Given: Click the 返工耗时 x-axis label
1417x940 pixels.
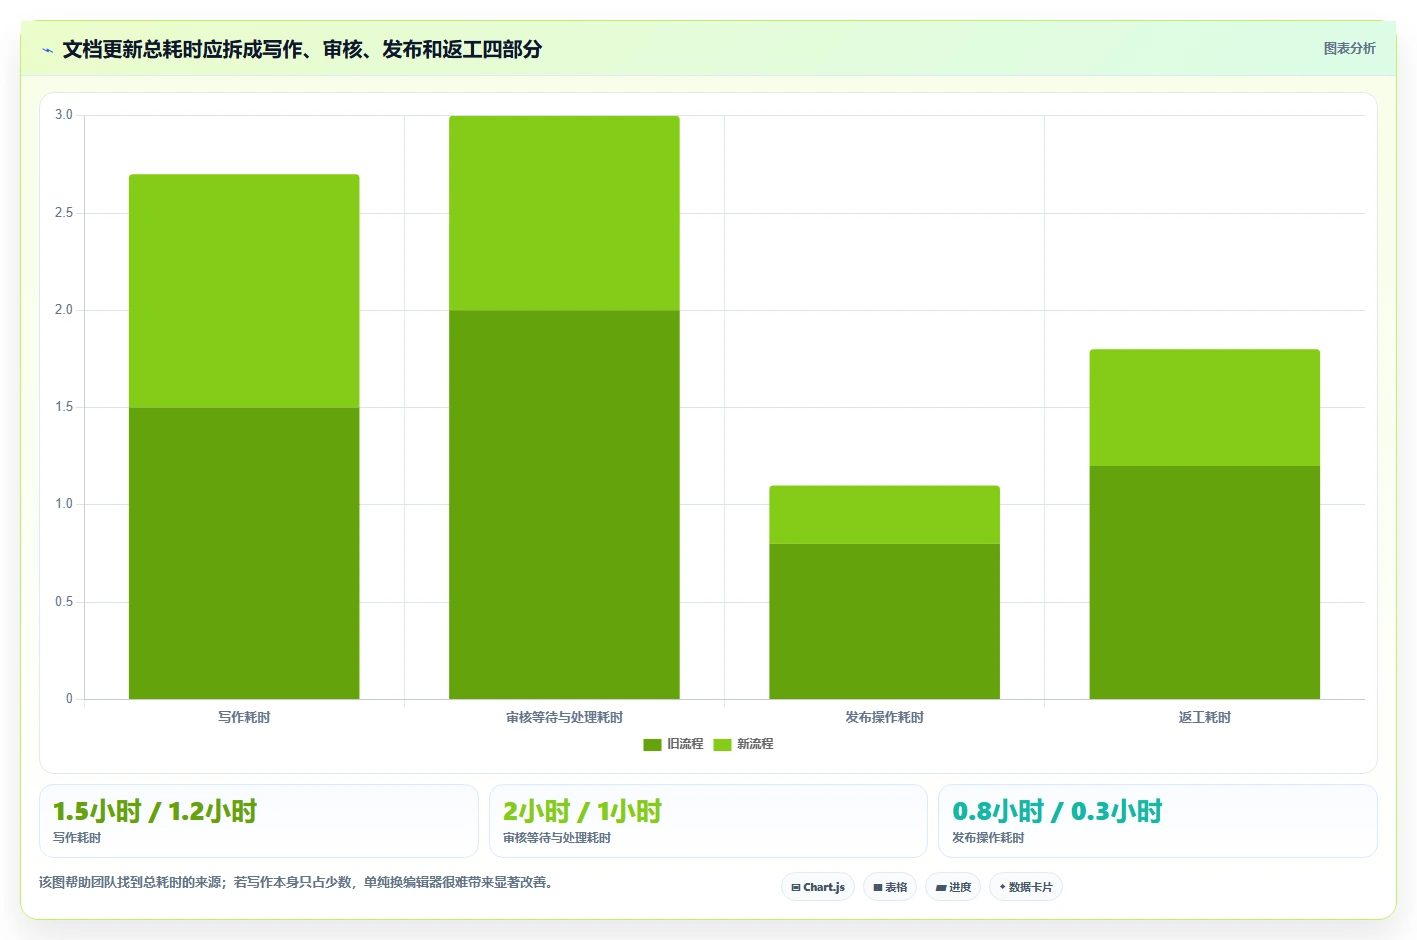Looking at the screenshot, I should point(1204,717).
